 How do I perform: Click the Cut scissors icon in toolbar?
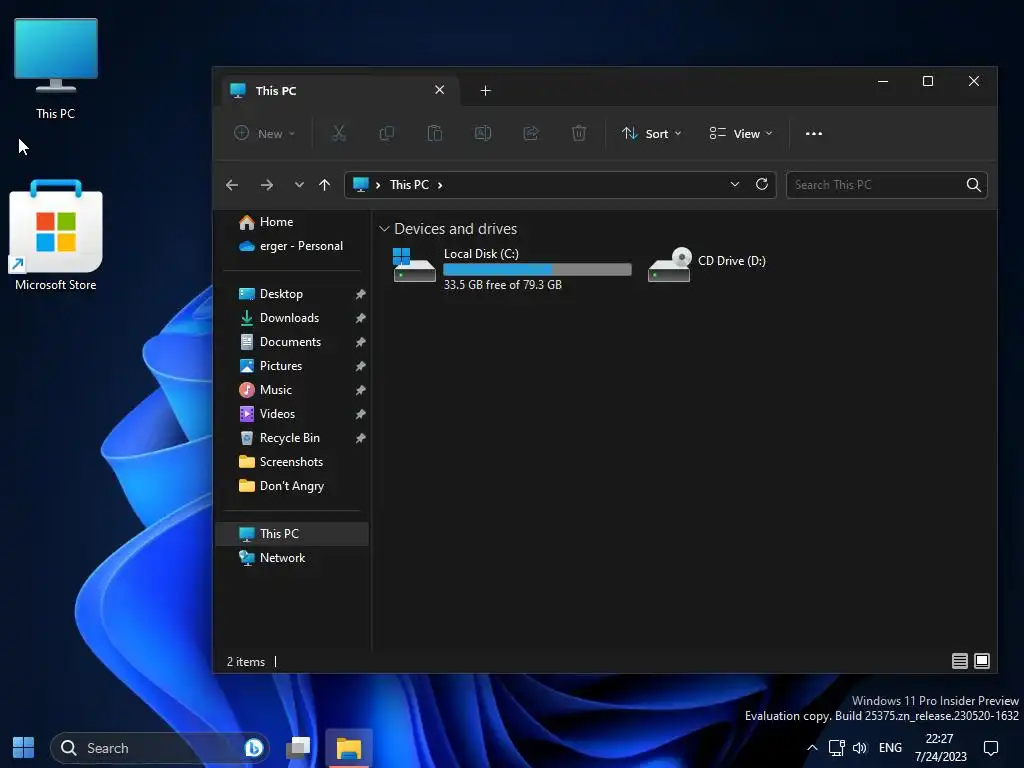point(338,133)
